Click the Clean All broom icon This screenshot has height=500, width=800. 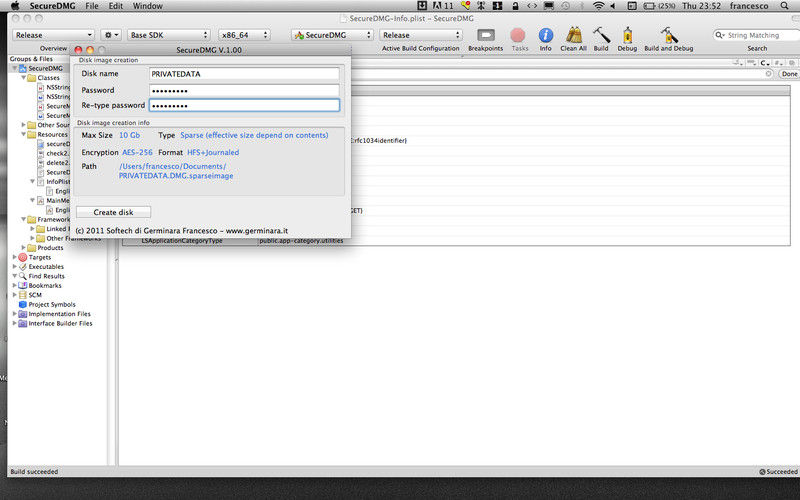point(573,35)
